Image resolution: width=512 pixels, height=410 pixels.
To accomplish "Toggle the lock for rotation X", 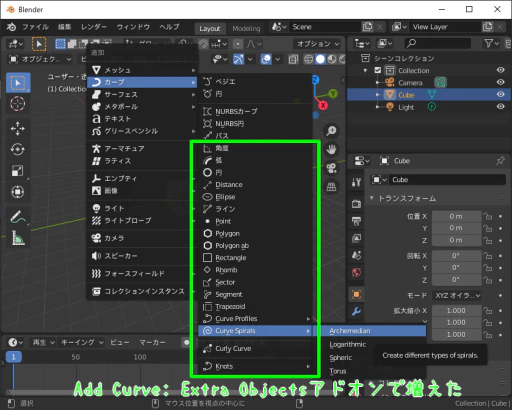I will [x=488, y=256].
